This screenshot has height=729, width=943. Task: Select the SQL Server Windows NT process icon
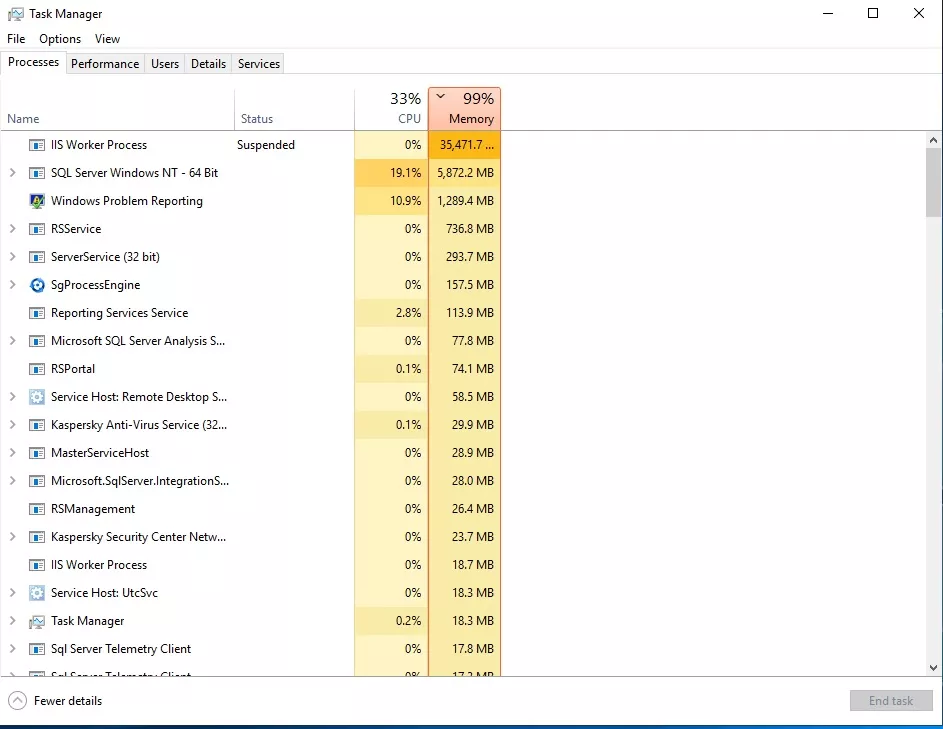point(37,173)
